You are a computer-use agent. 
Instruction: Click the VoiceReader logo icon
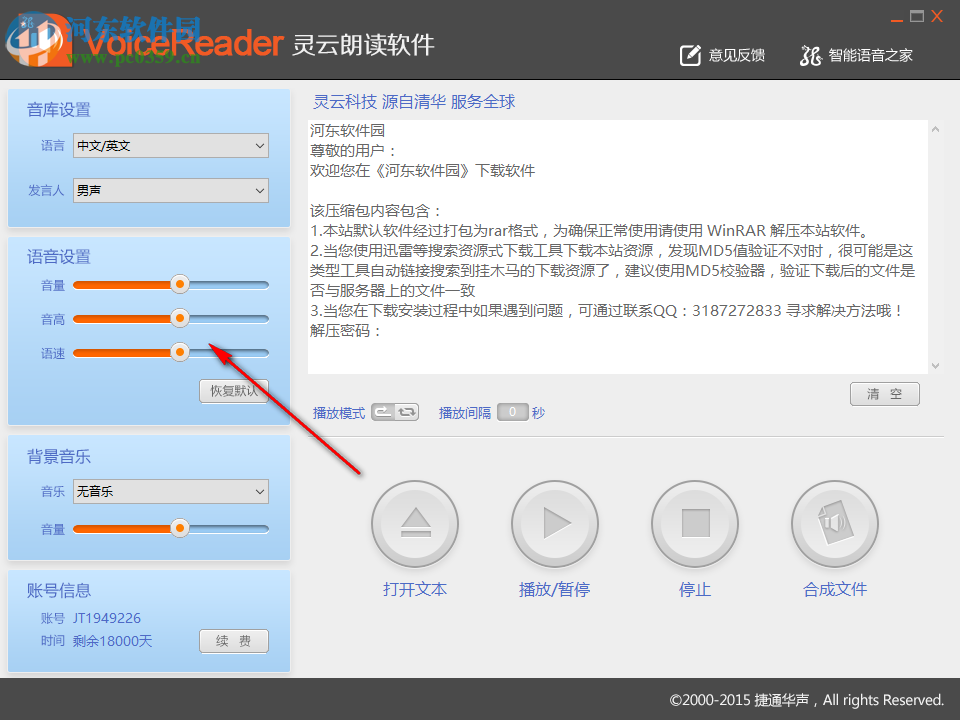point(37,44)
